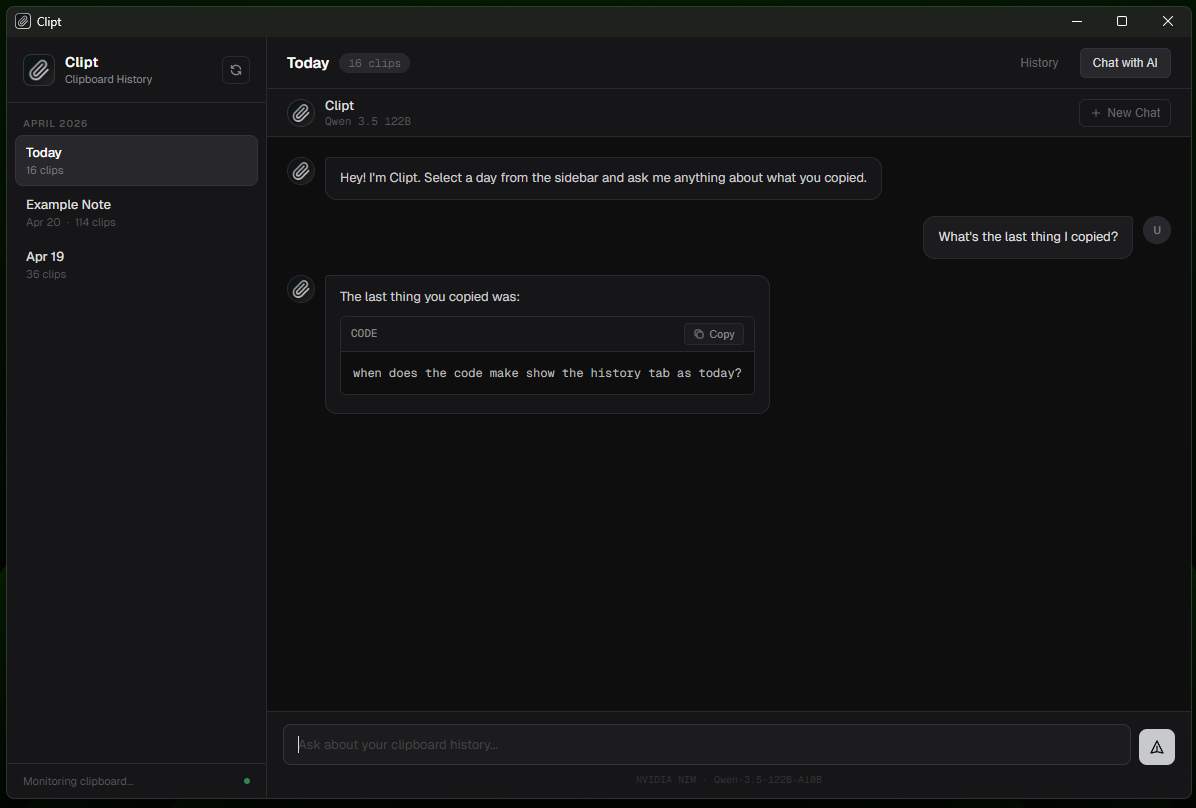Screen dimensions: 1196x808
Task: Switch to the History tab
Action: coord(1039,63)
